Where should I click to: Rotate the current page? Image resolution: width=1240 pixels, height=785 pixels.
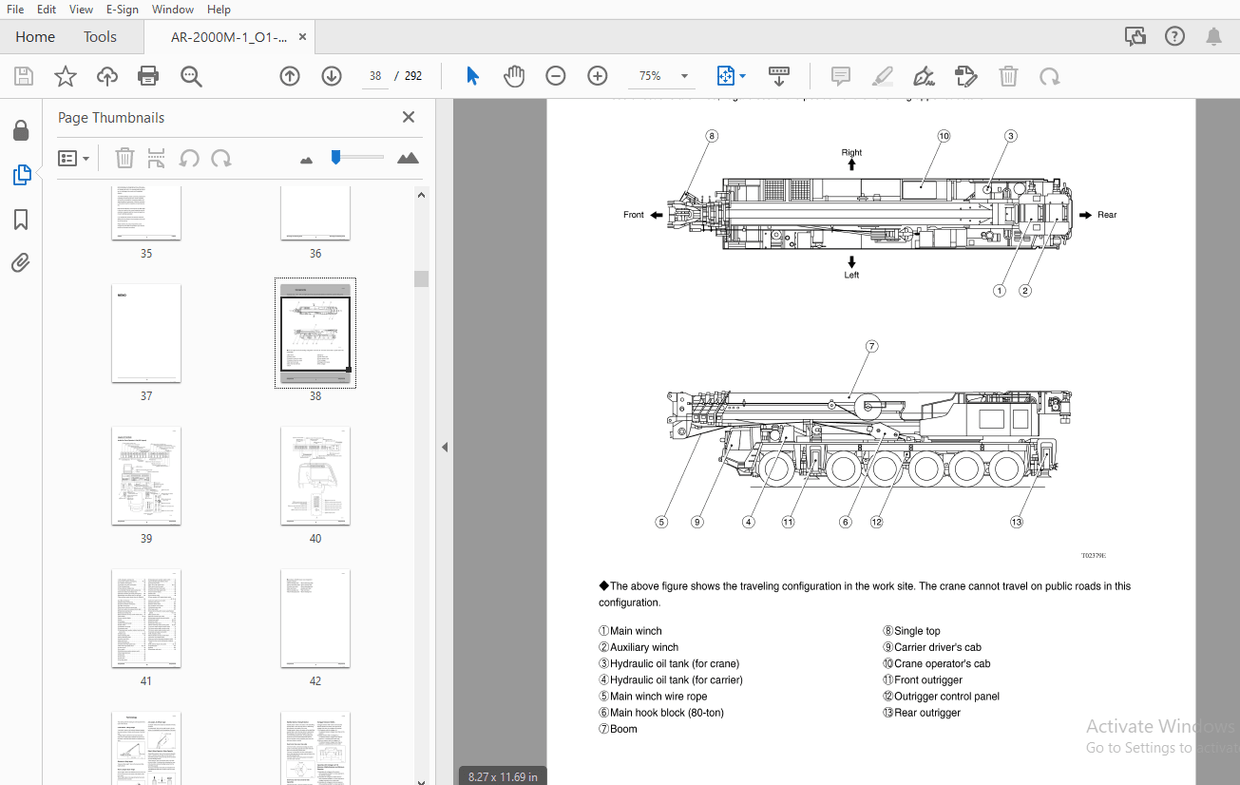[x=1047, y=76]
